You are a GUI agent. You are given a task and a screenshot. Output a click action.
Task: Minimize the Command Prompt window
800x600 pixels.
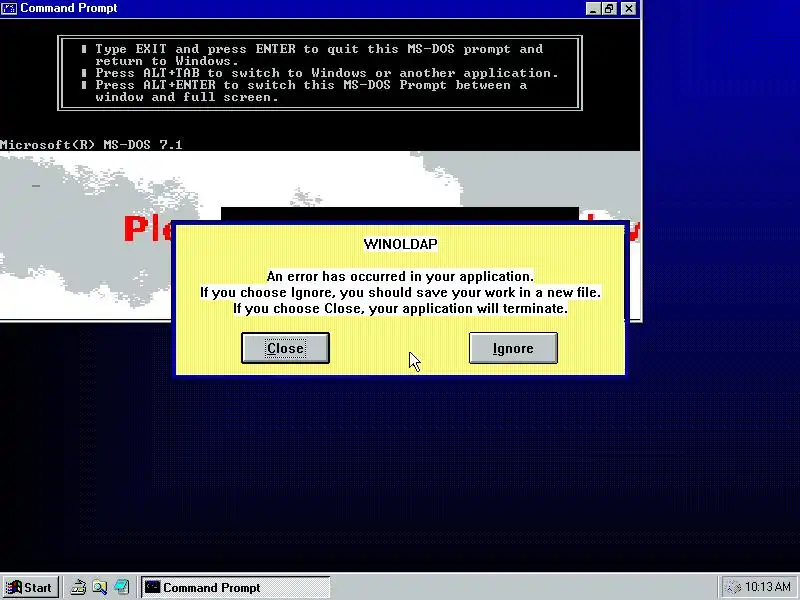[x=593, y=9]
